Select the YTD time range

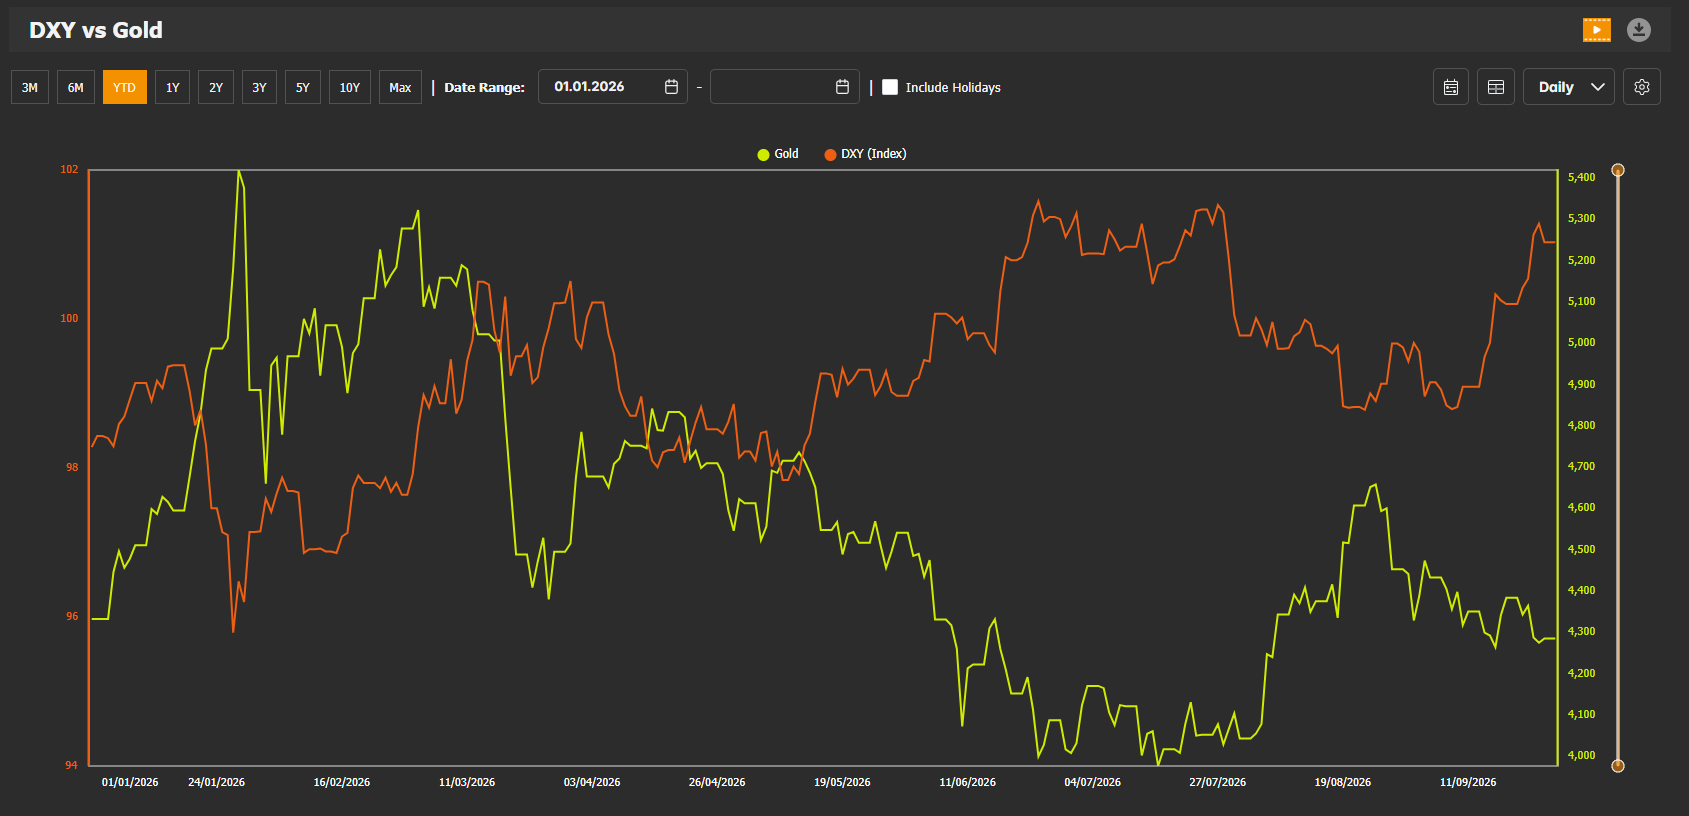(x=125, y=87)
